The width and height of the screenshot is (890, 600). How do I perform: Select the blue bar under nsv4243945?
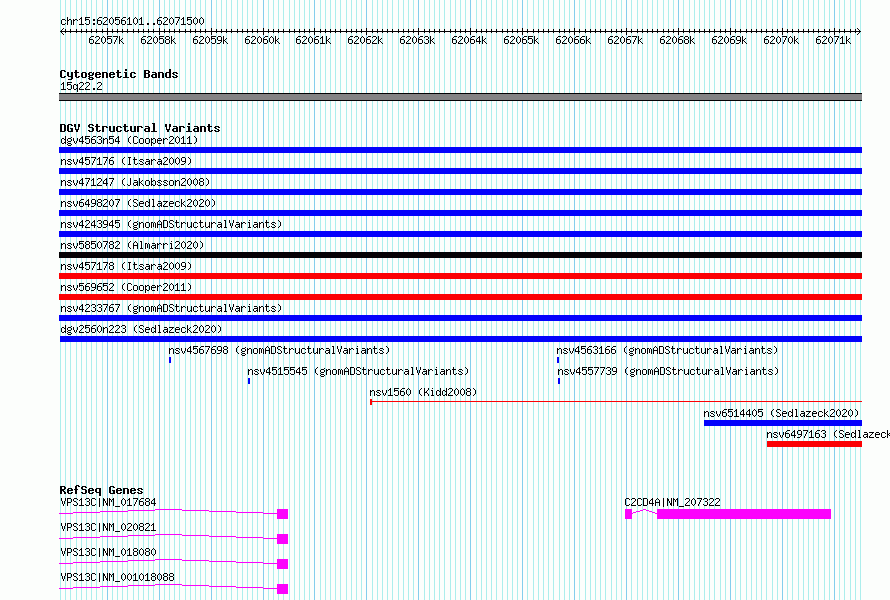click(x=460, y=234)
